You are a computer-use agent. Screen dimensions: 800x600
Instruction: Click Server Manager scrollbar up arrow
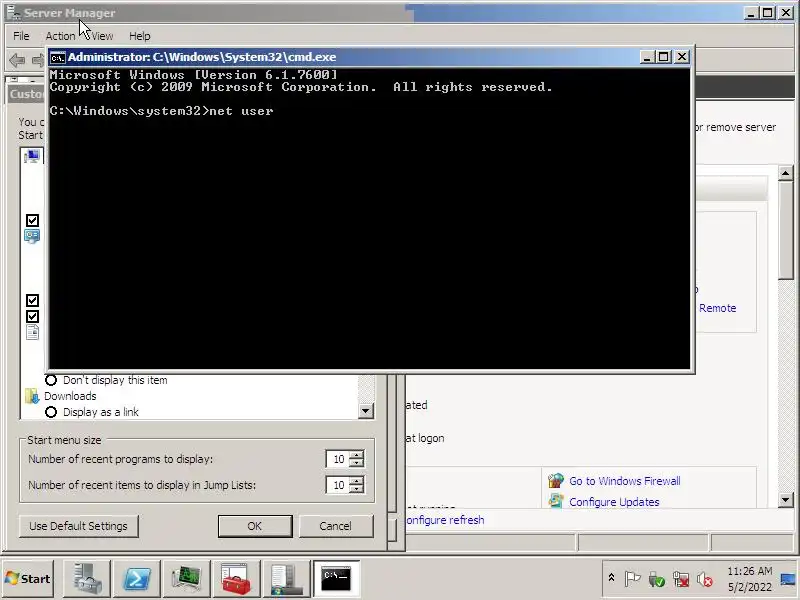click(x=786, y=173)
